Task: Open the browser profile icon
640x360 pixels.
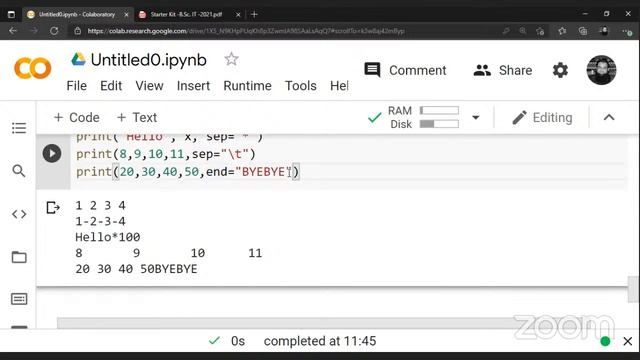Action: [604, 31]
